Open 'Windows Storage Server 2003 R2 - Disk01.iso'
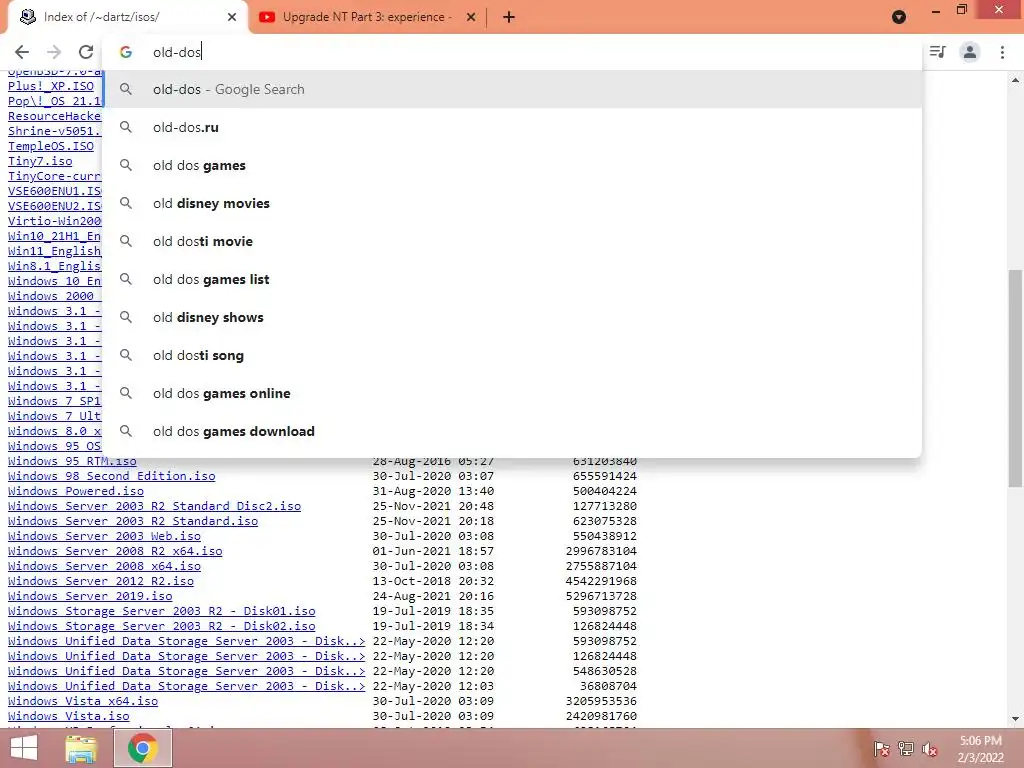1024x768 pixels. point(161,611)
